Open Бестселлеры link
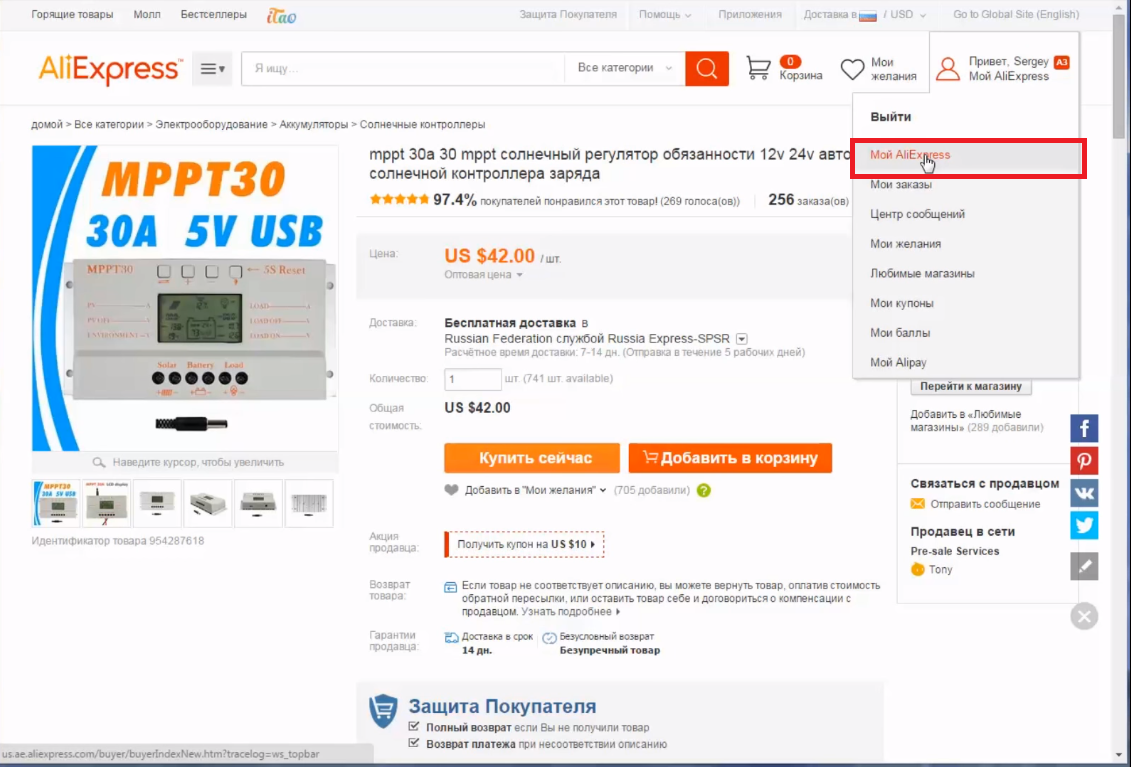1131x767 pixels. [214, 14]
